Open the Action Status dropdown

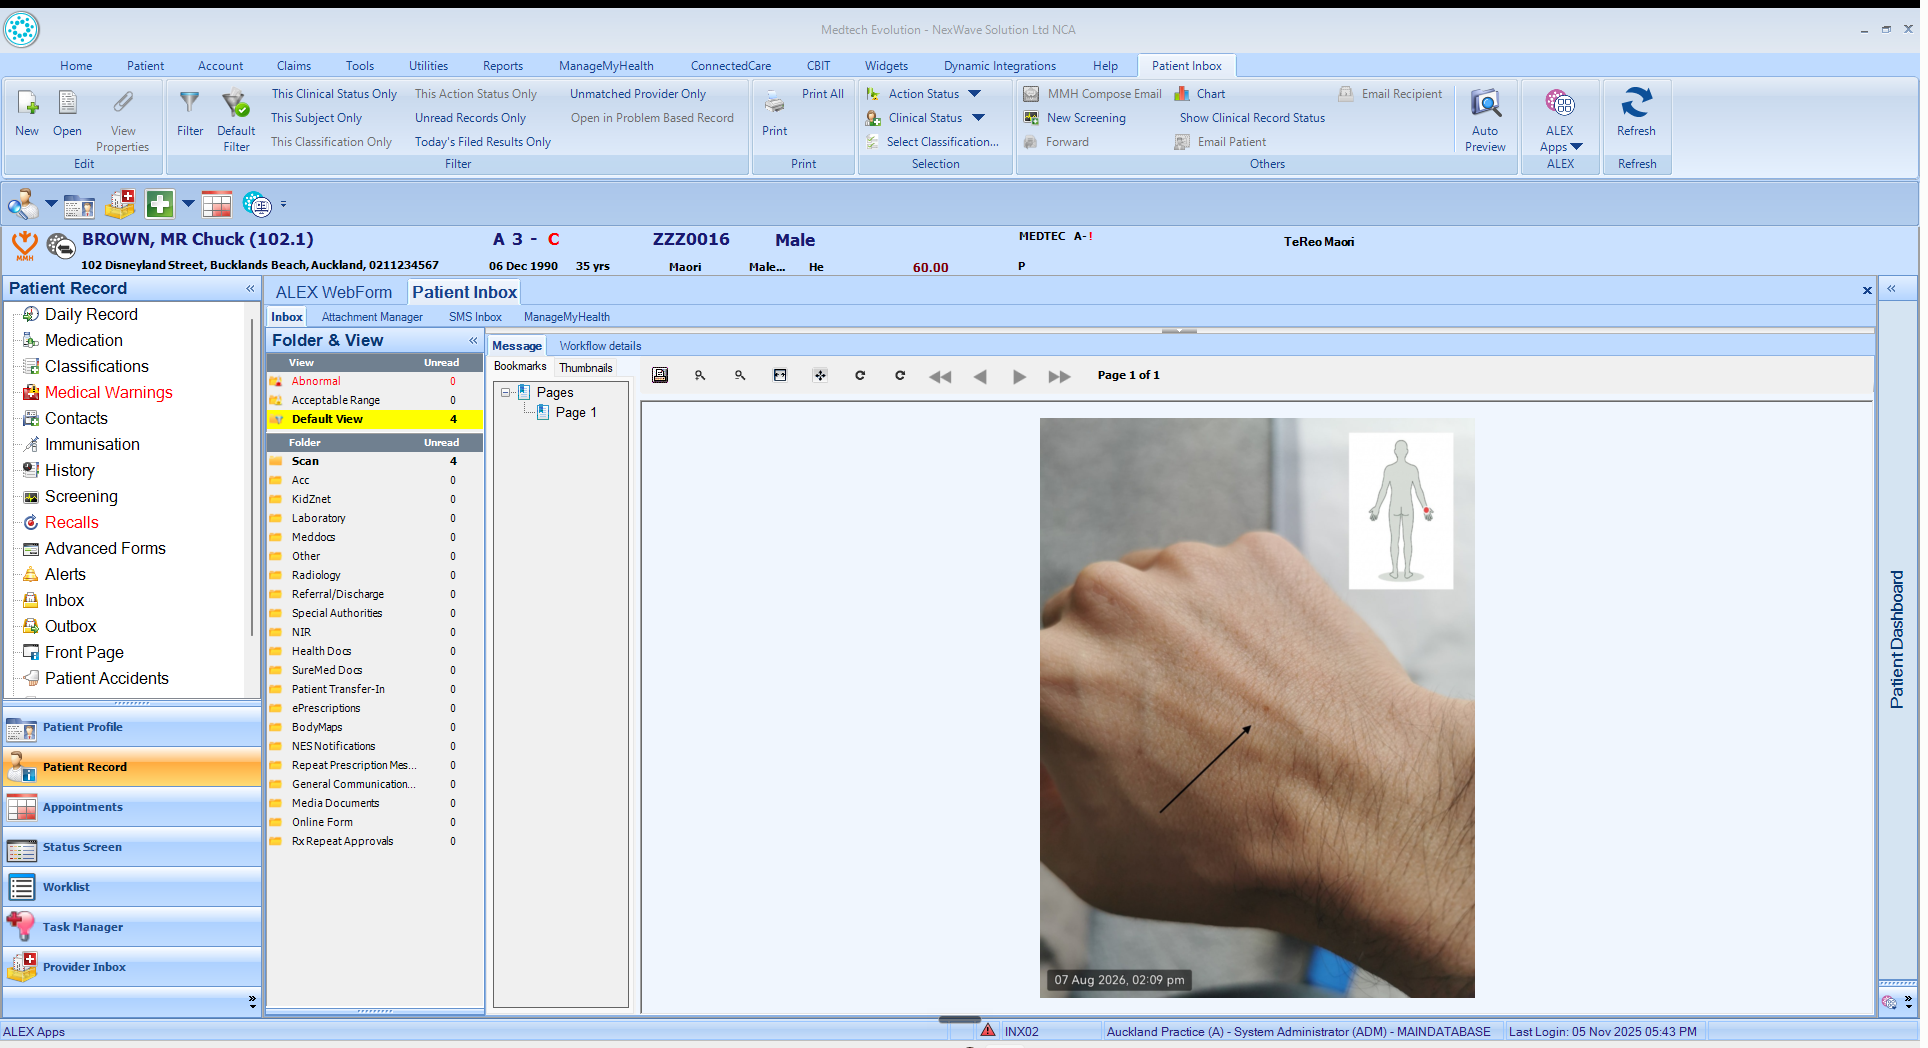(x=975, y=94)
